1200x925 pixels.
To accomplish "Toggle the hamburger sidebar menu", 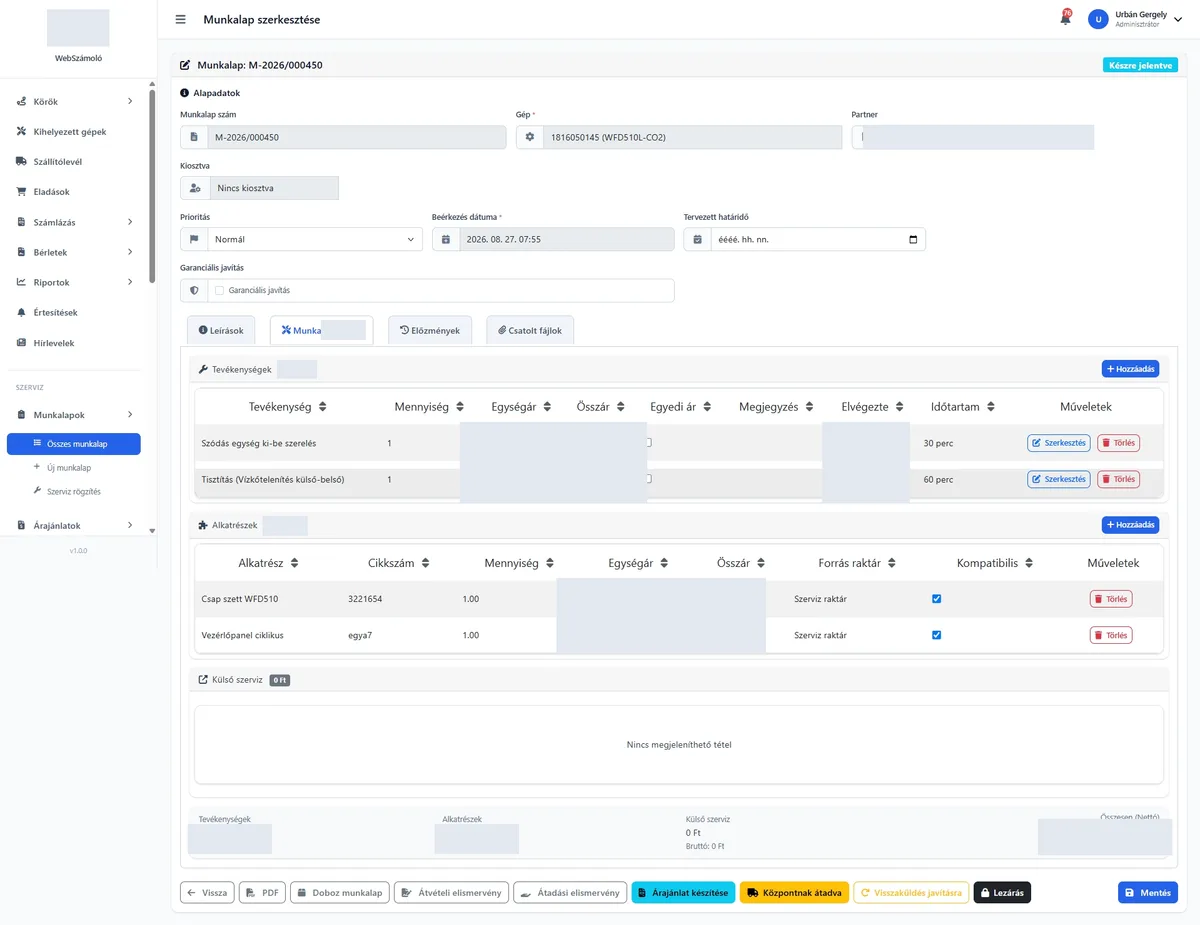I will 180,19.
